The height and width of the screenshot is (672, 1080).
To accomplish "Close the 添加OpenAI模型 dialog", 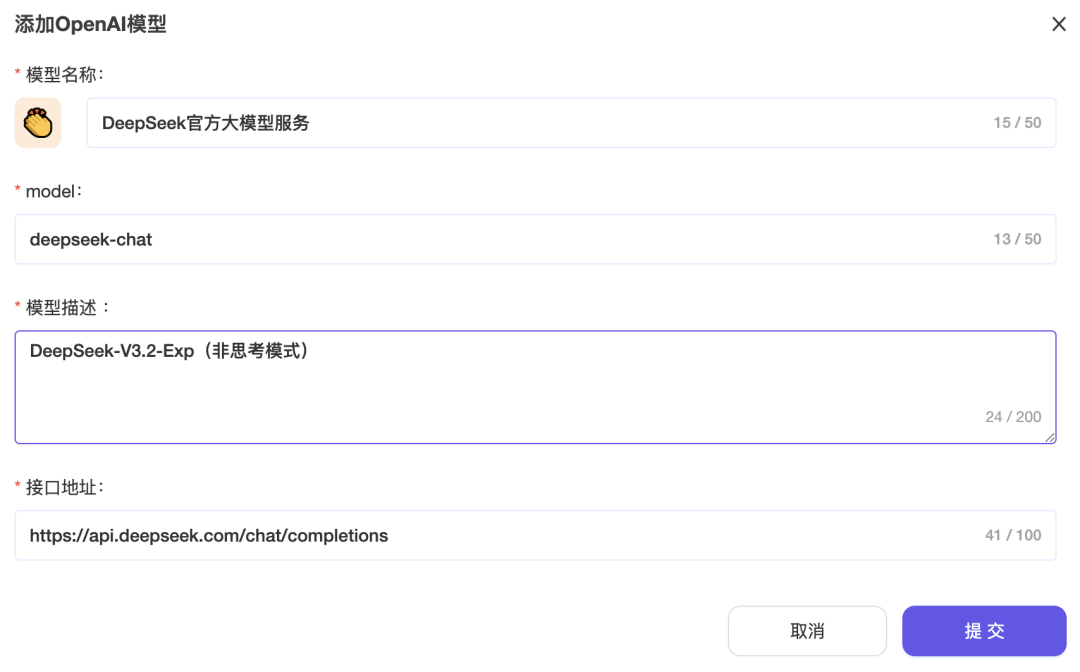I will [x=1059, y=24].
